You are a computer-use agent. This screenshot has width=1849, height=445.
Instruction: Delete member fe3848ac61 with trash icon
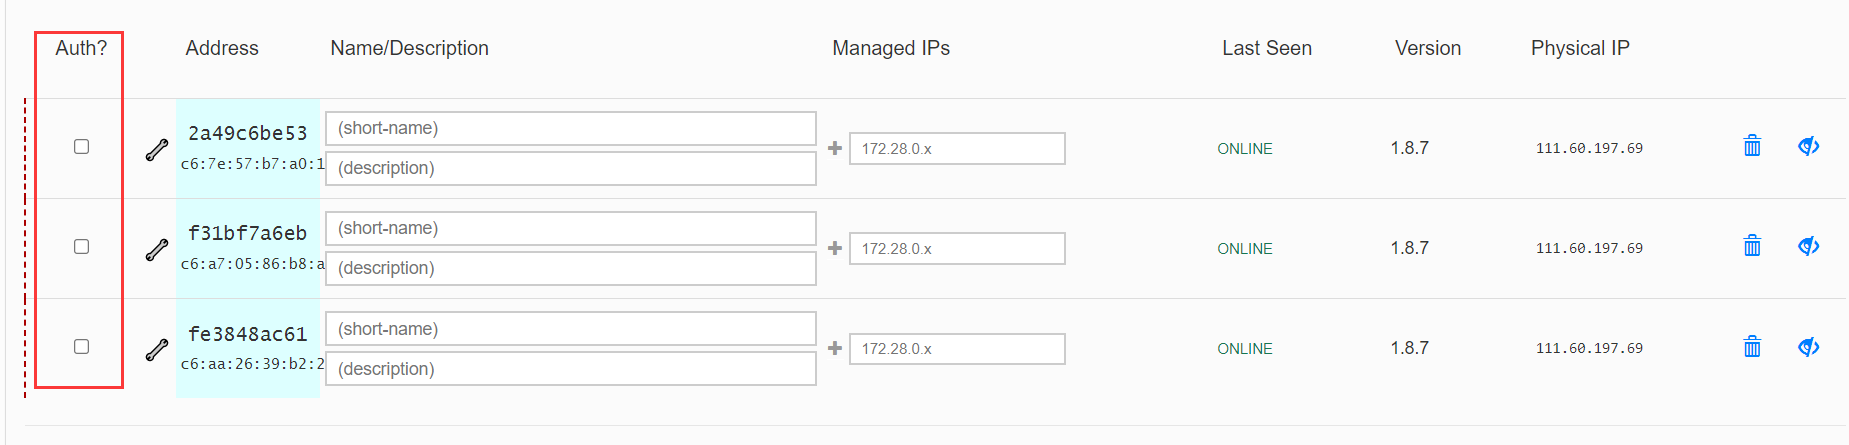click(x=1752, y=347)
